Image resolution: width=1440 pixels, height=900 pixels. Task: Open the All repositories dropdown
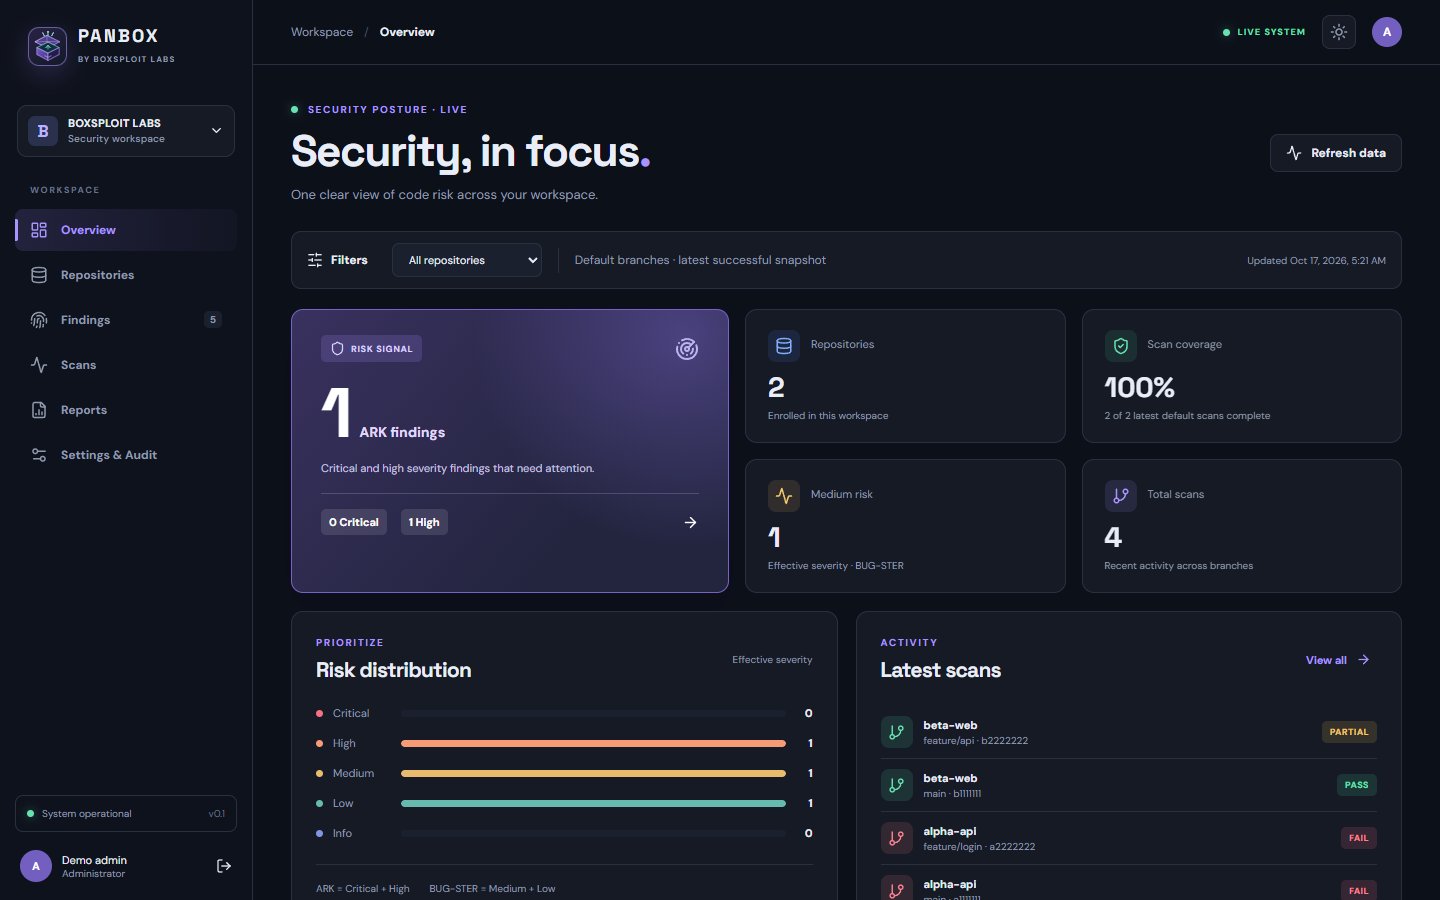(467, 260)
